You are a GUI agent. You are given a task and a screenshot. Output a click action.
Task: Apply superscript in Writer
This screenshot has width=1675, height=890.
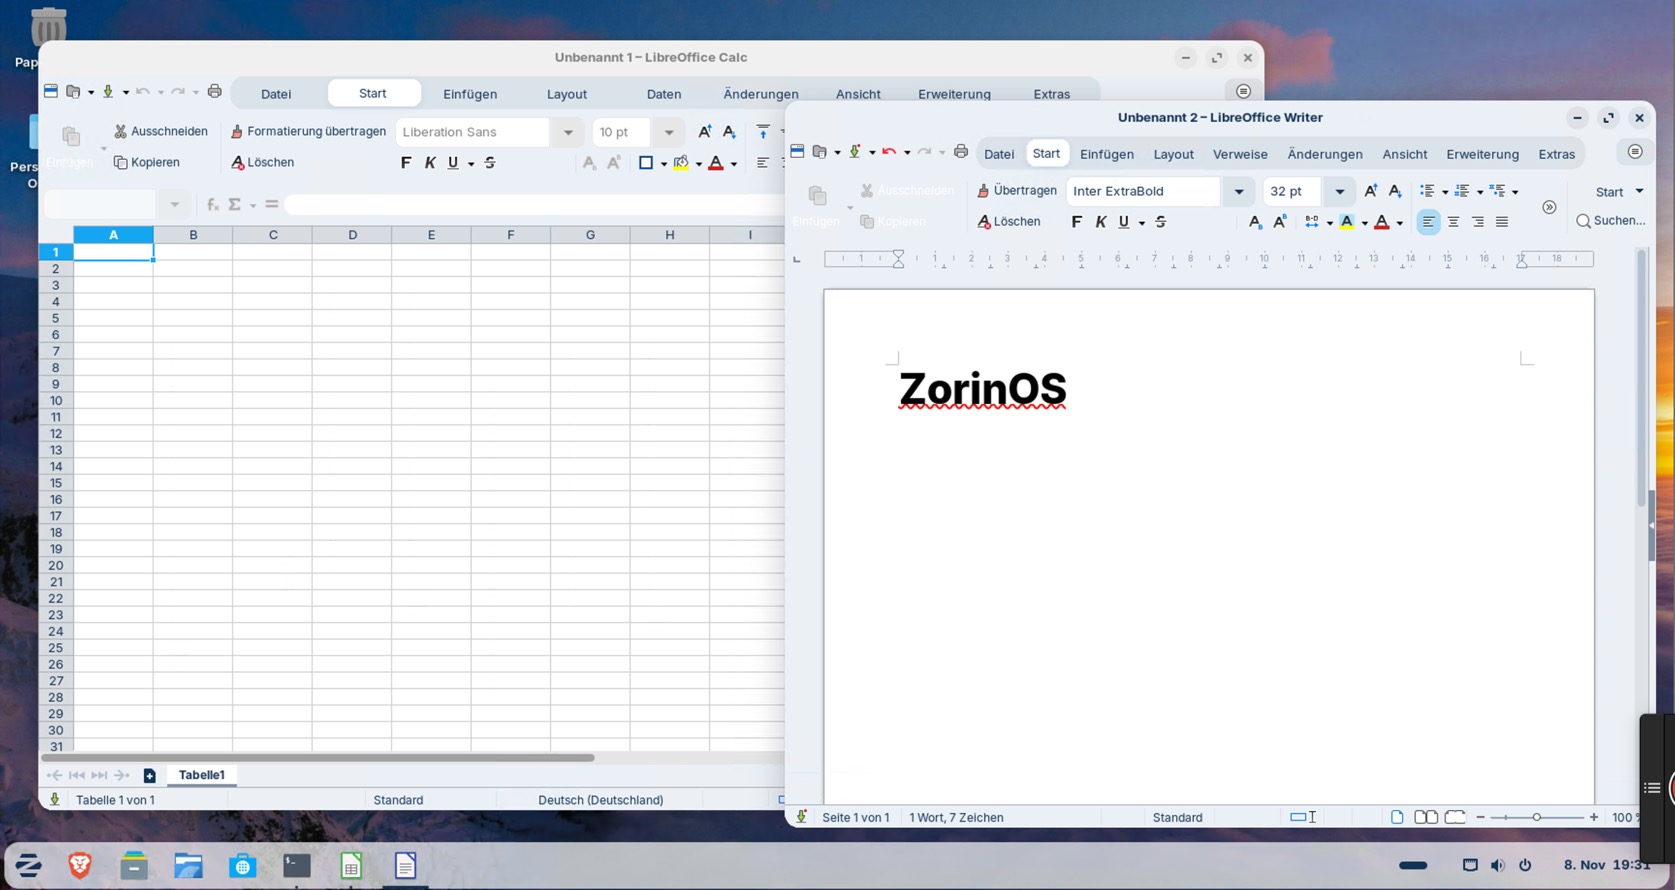pos(1280,222)
